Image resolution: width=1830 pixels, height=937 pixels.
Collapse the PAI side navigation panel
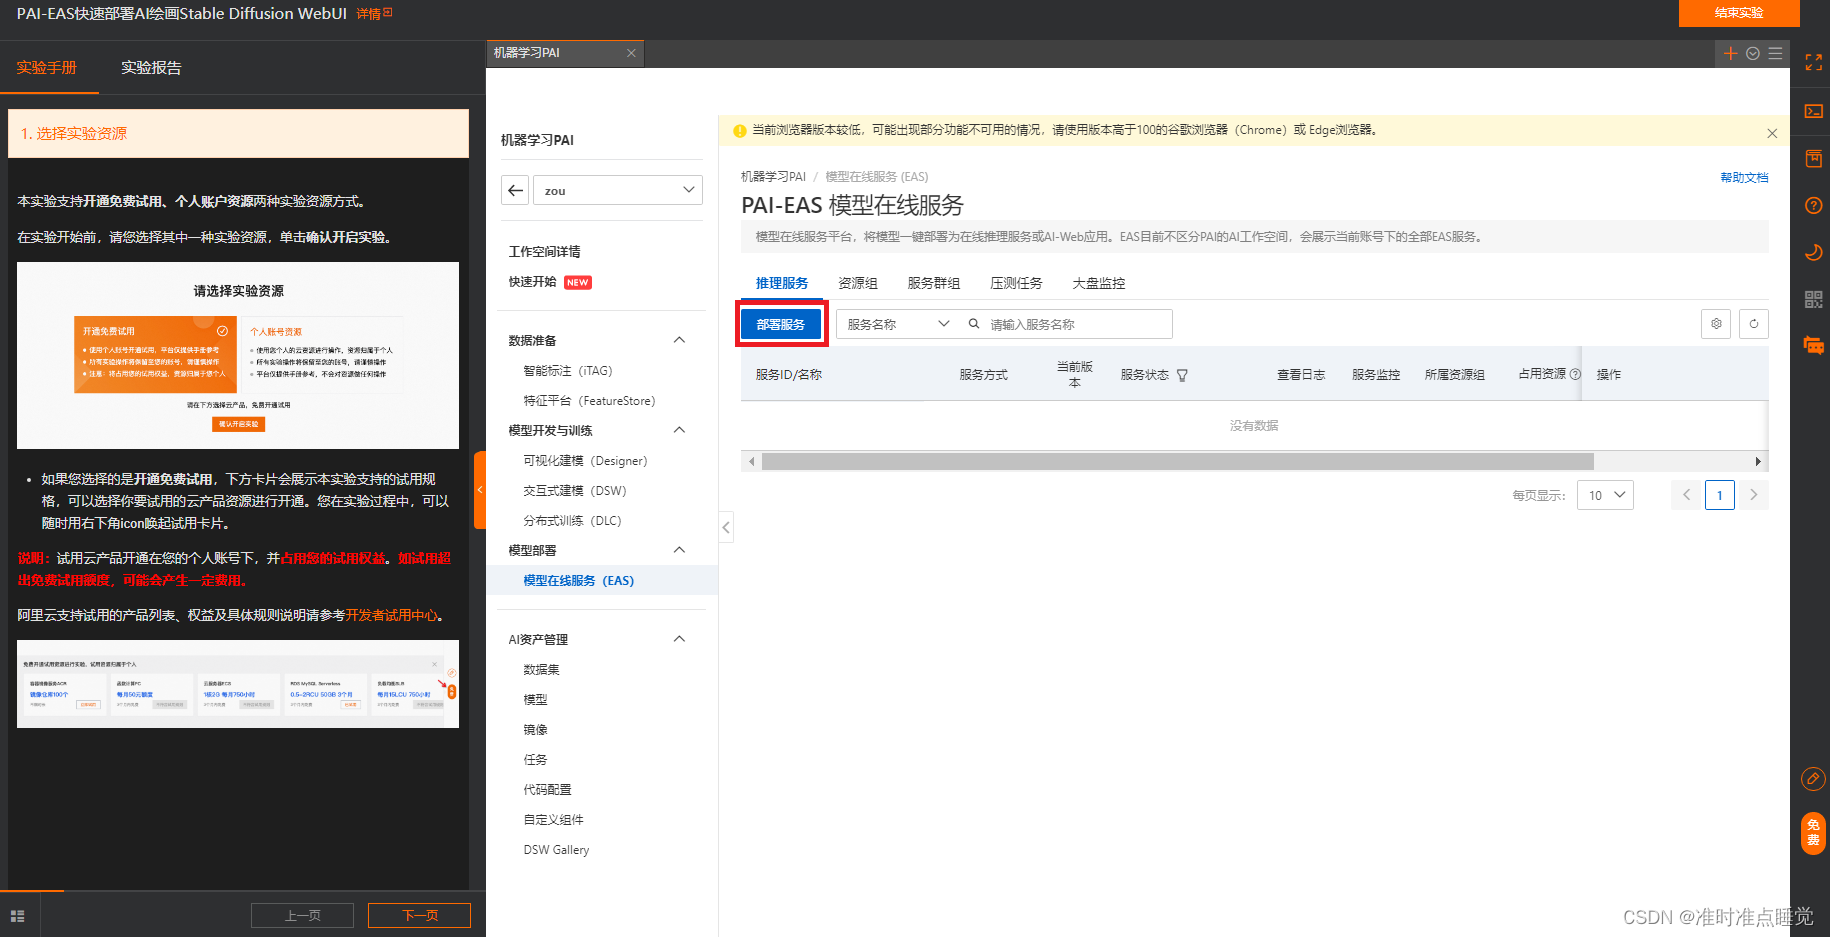coord(726,527)
